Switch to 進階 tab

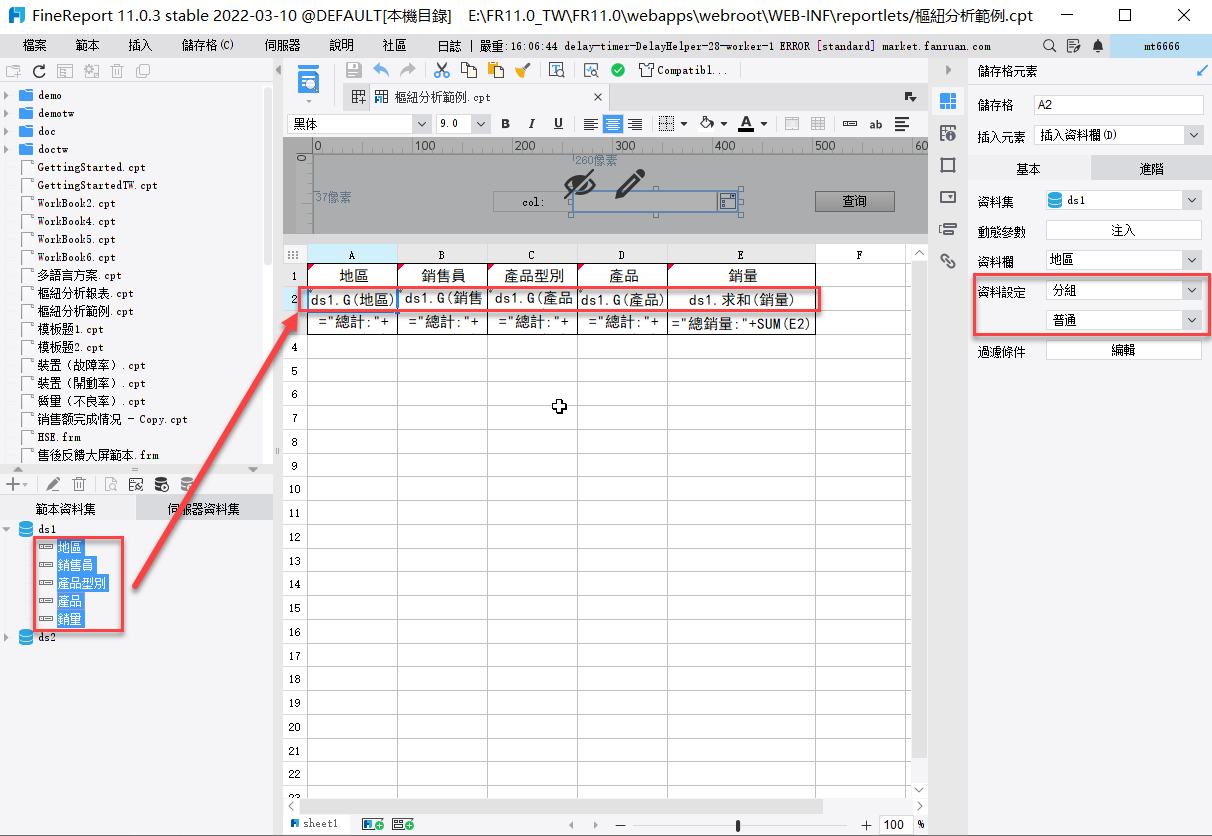click(1151, 169)
